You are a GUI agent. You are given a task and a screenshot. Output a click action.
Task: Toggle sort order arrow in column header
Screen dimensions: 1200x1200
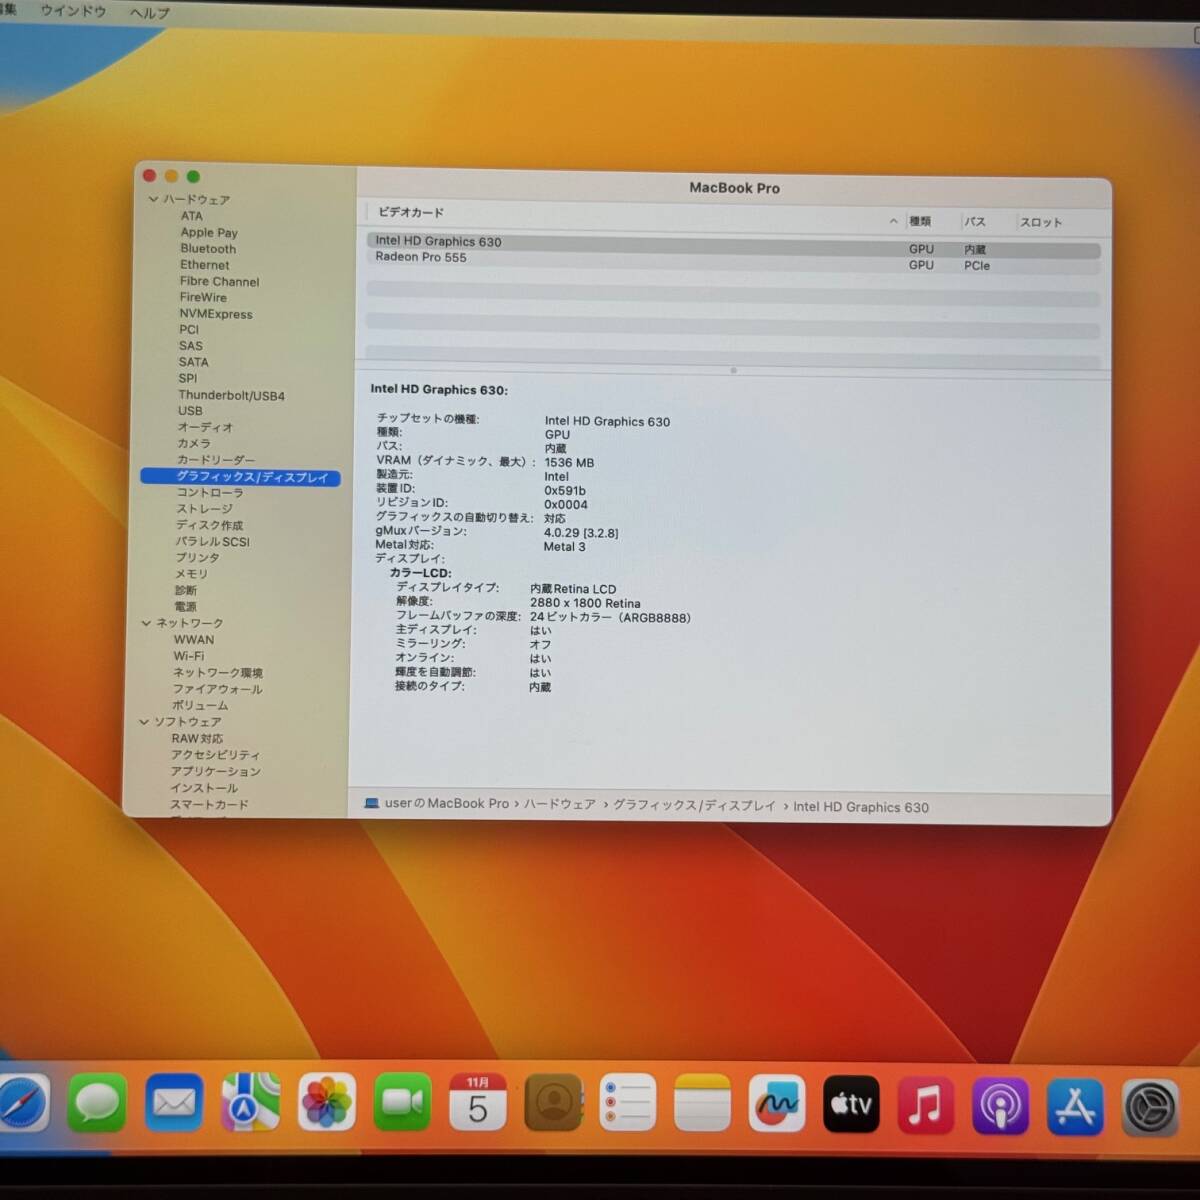pos(893,221)
